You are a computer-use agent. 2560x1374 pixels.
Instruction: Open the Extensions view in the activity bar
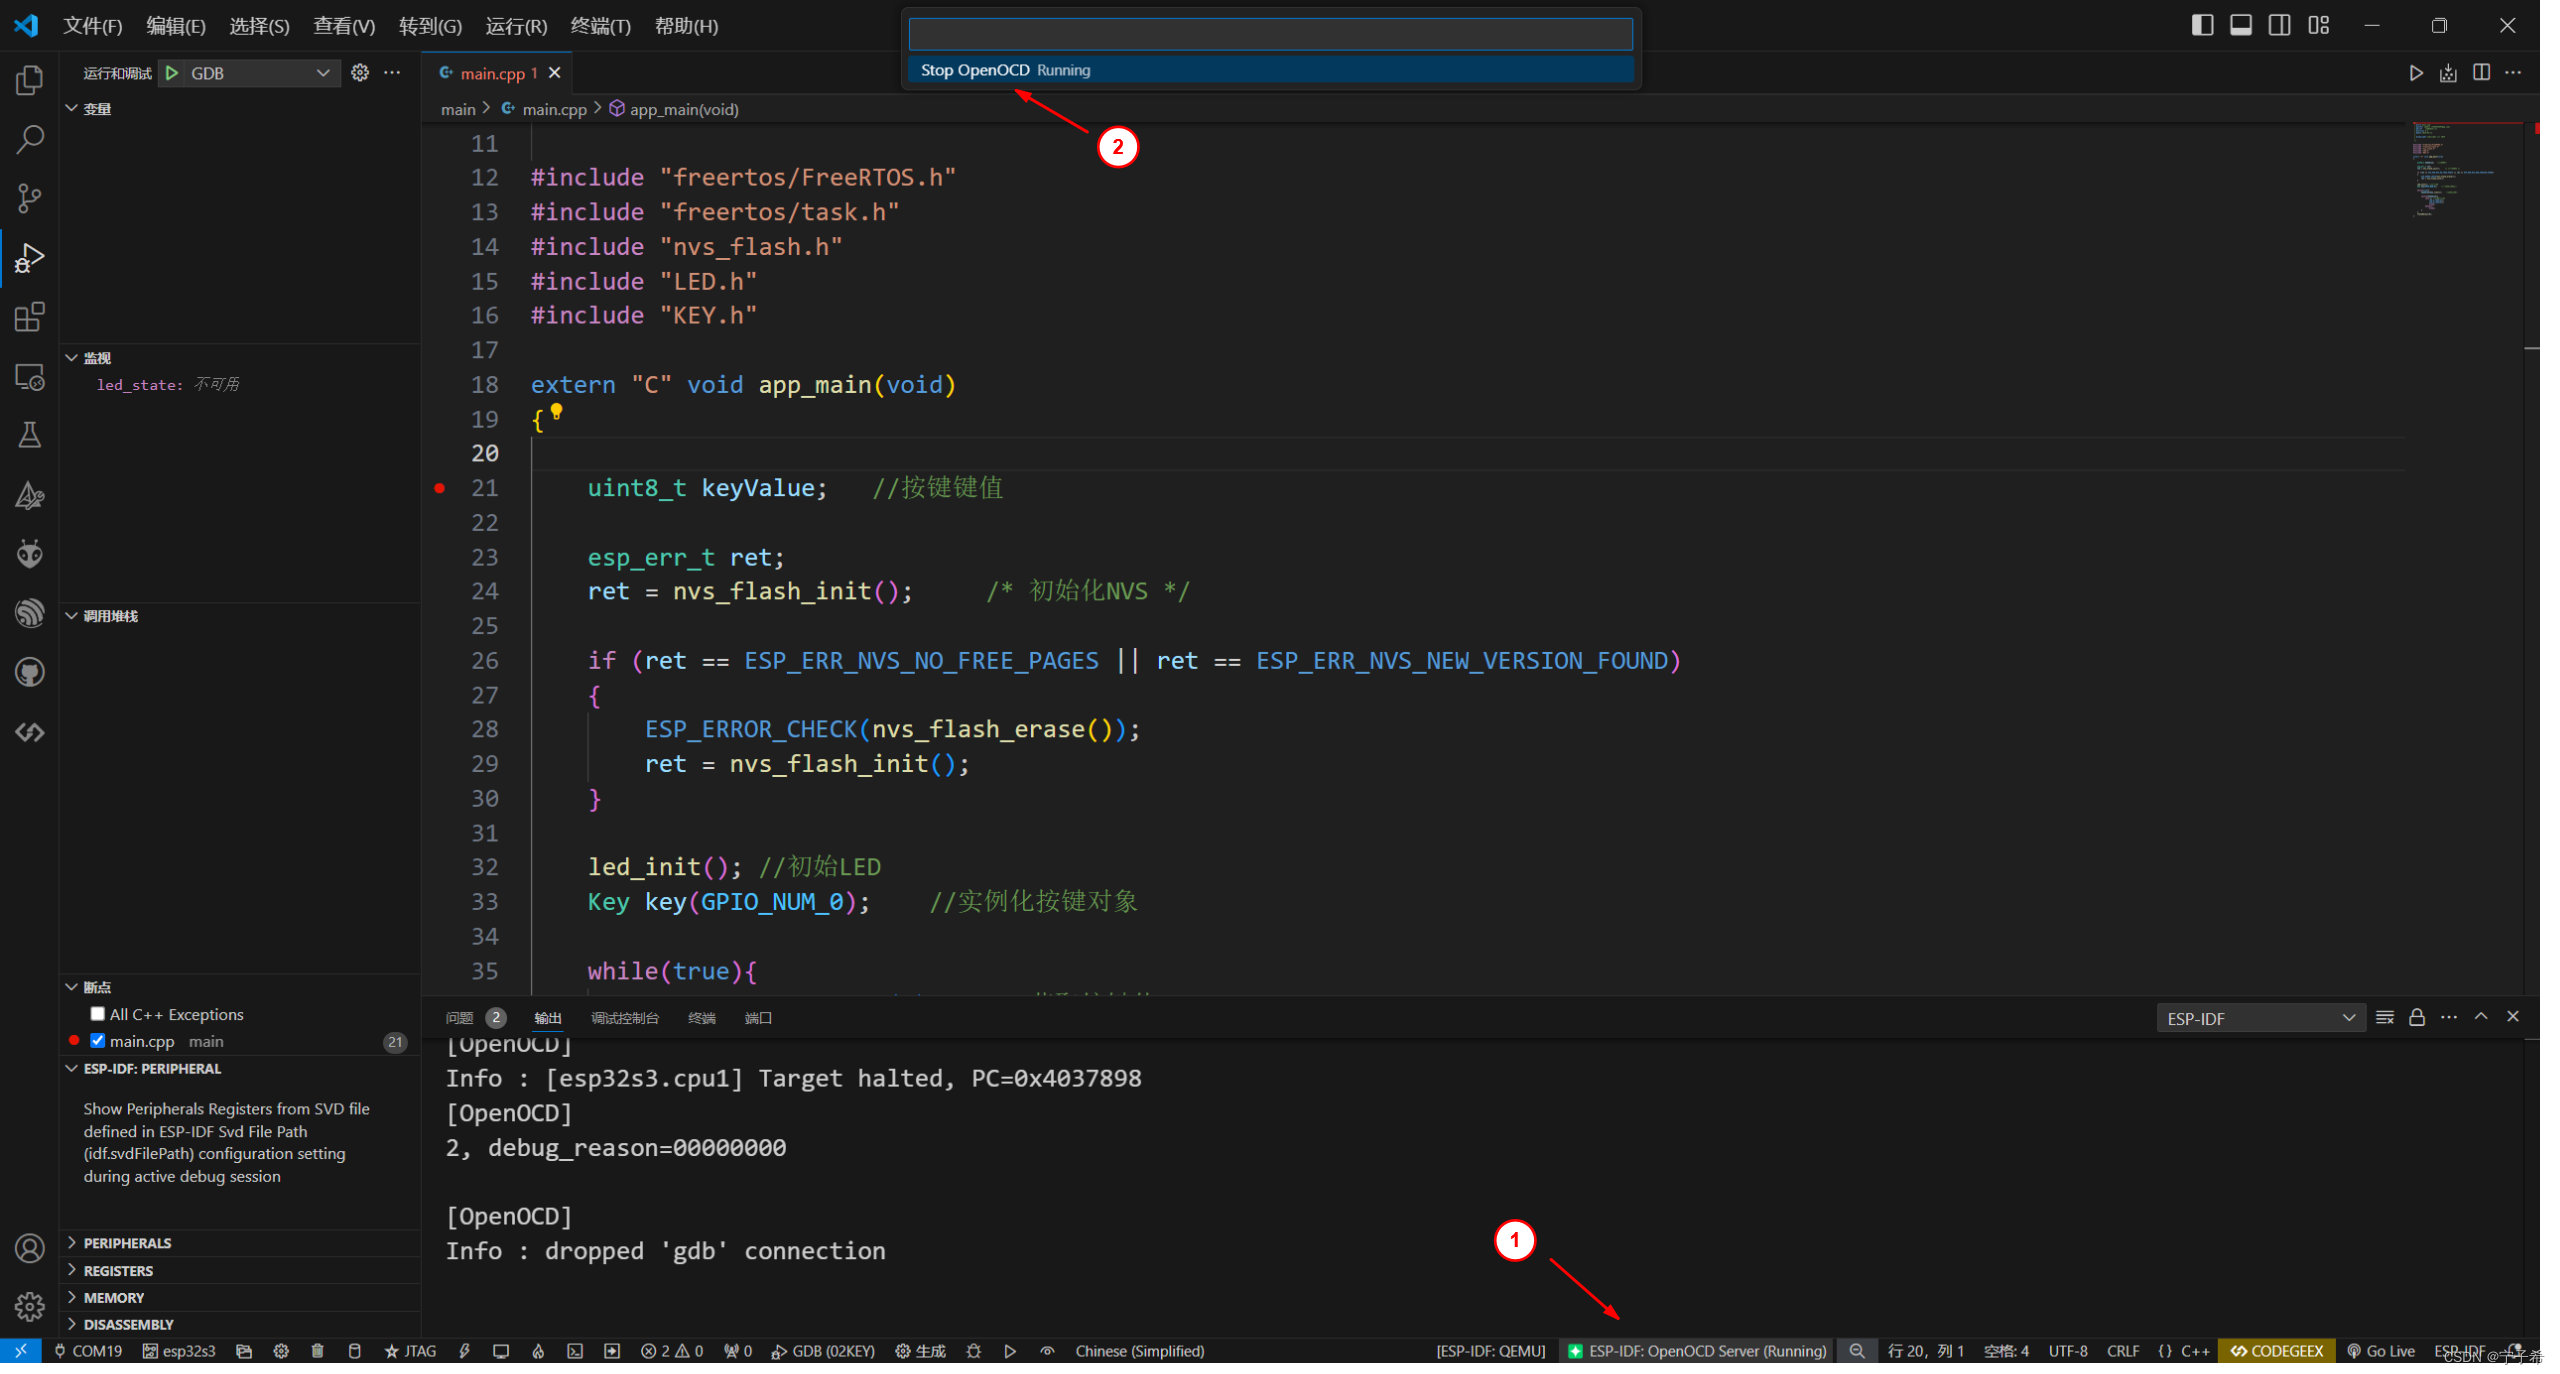pos(30,318)
